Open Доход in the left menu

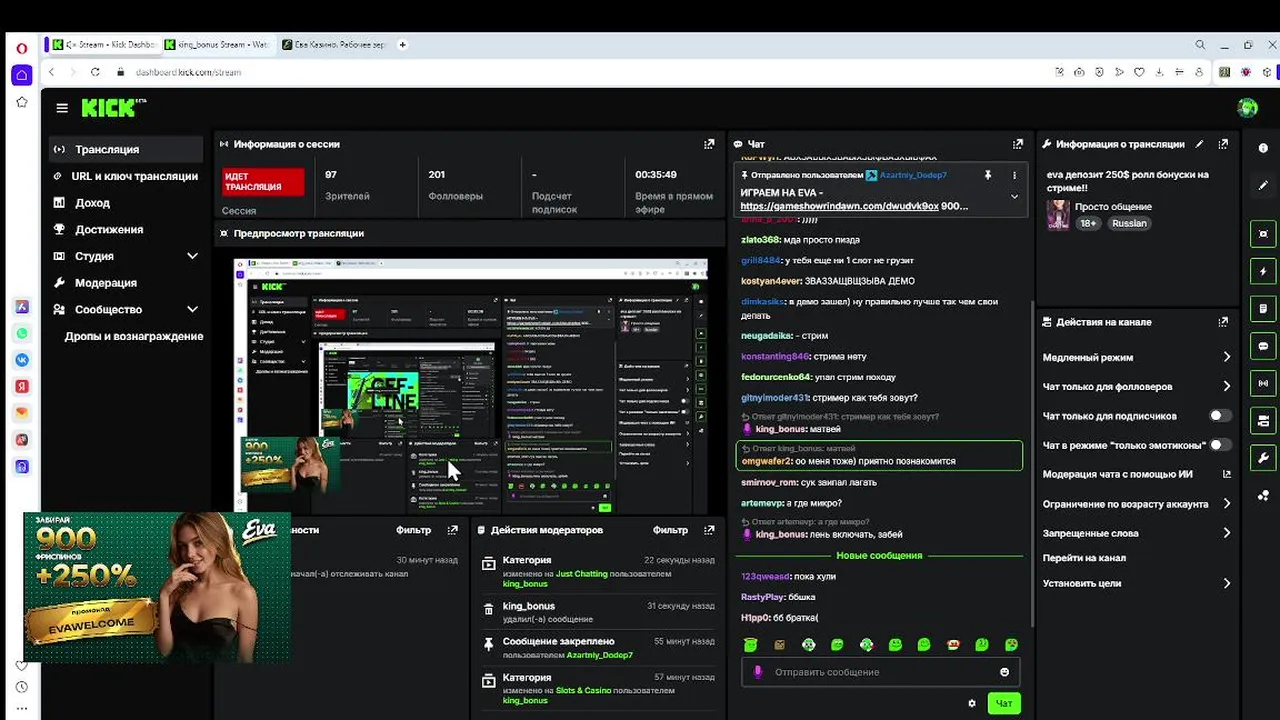tap(126, 202)
